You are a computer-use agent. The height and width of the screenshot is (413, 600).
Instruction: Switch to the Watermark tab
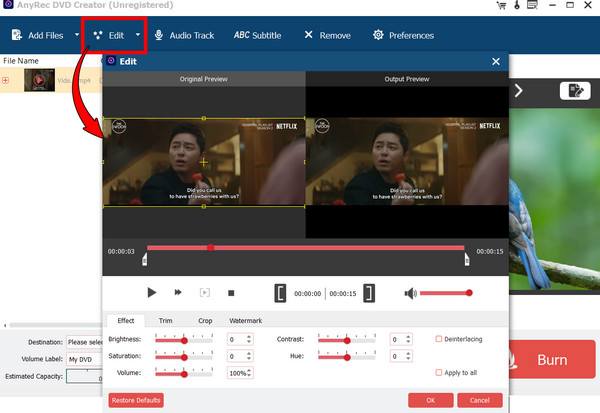coord(246,320)
